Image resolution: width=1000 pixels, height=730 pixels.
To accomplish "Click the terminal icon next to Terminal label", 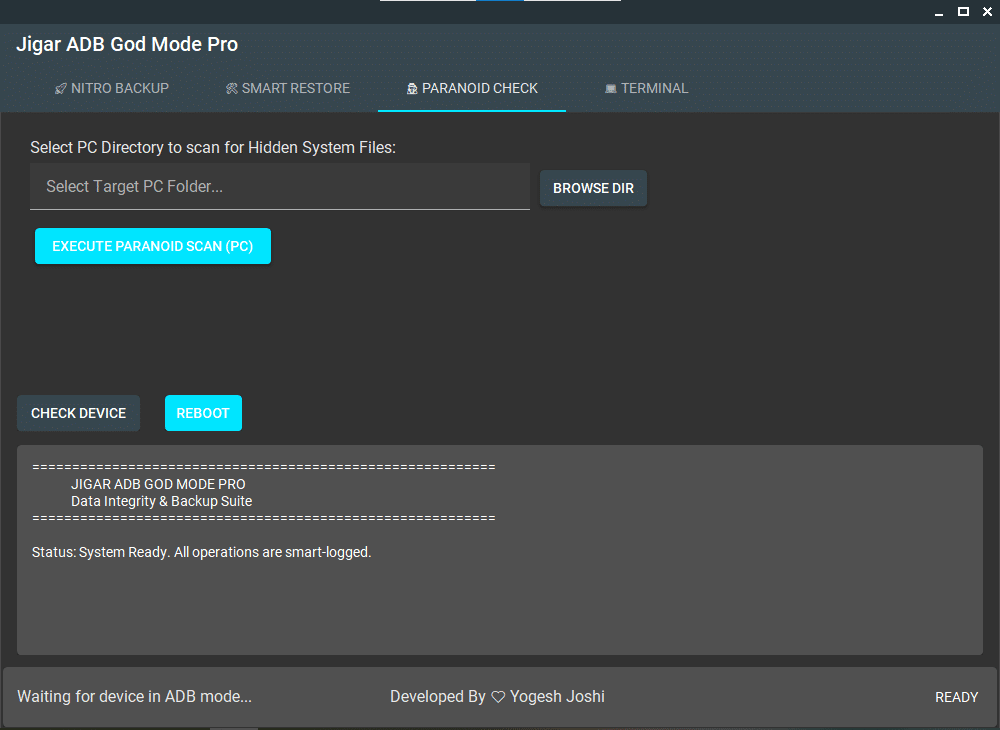I will (x=610, y=88).
